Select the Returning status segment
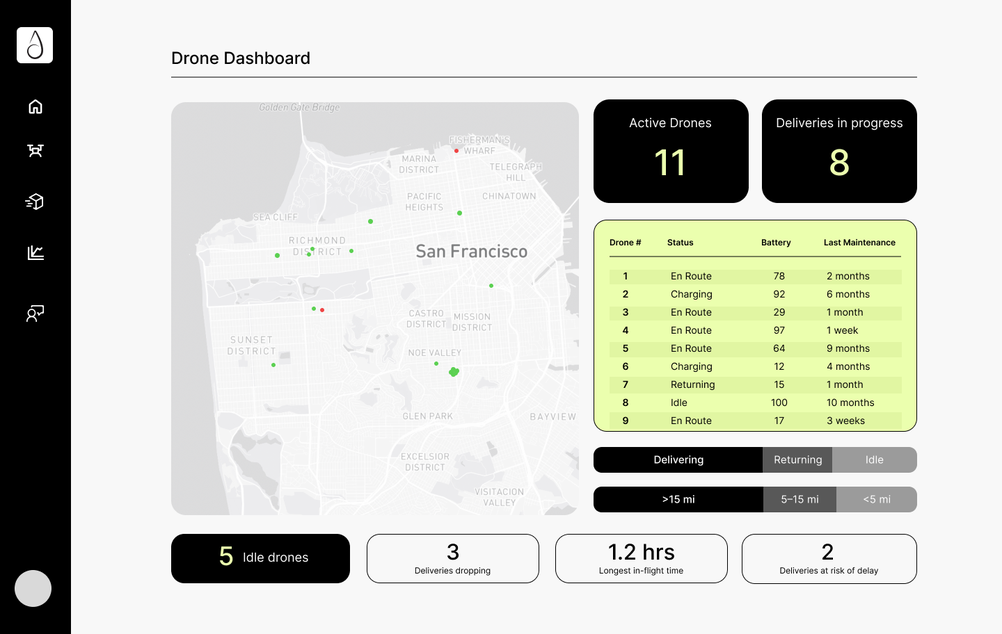Image resolution: width=1002 pixels, height=634 pixels. point(798,460)
